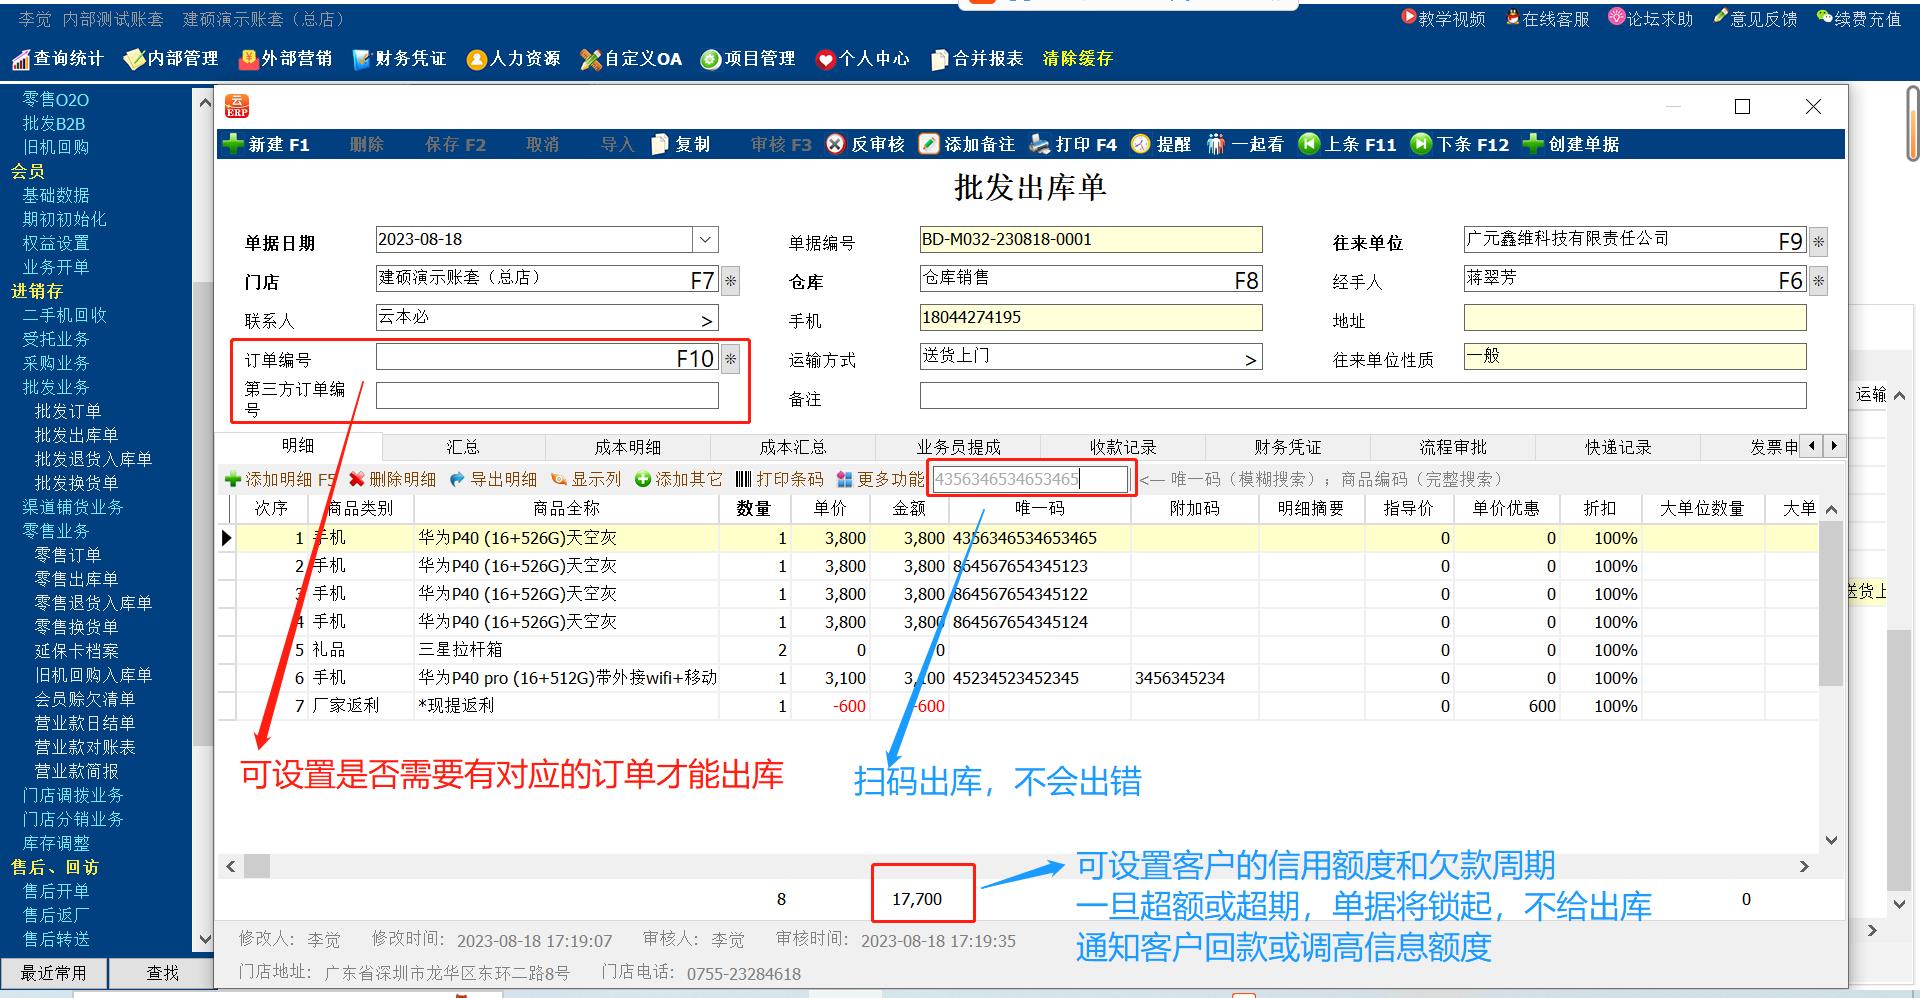The width and height of the screenshot is (1920, 998).
Task: Open 教学视频 tutorial link
Action: pyautogui.click(x=1443, y=18)
